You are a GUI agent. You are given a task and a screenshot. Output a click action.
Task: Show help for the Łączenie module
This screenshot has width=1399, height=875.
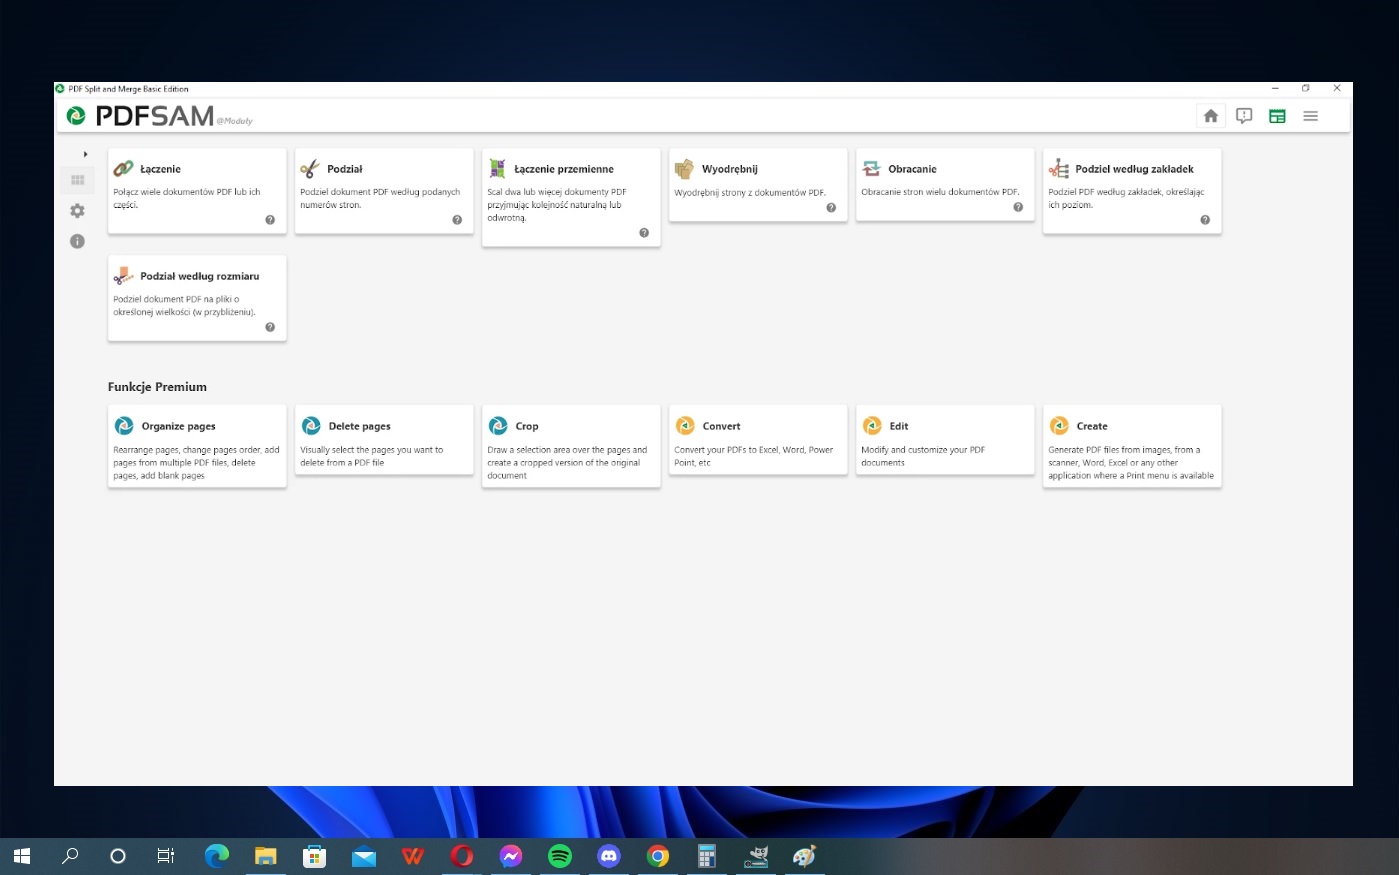point(270,220)
